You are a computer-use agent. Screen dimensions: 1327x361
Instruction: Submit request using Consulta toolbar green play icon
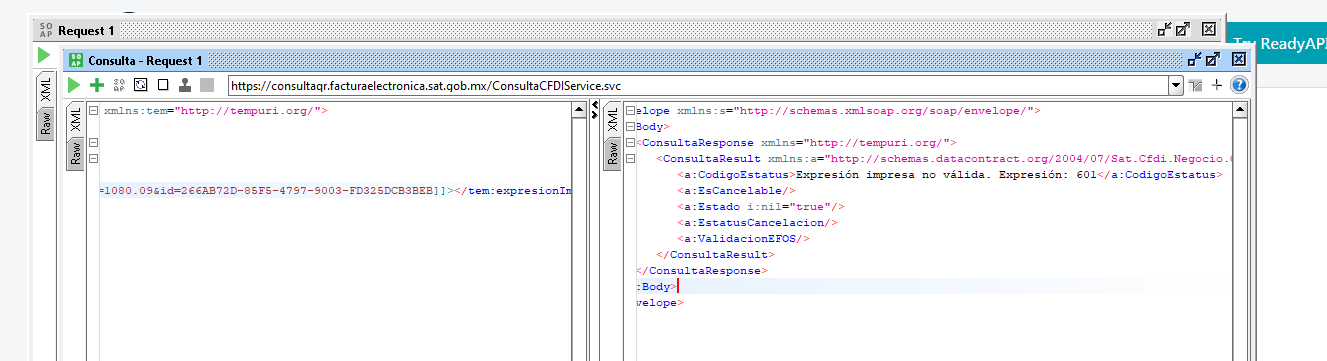[75, 86]
